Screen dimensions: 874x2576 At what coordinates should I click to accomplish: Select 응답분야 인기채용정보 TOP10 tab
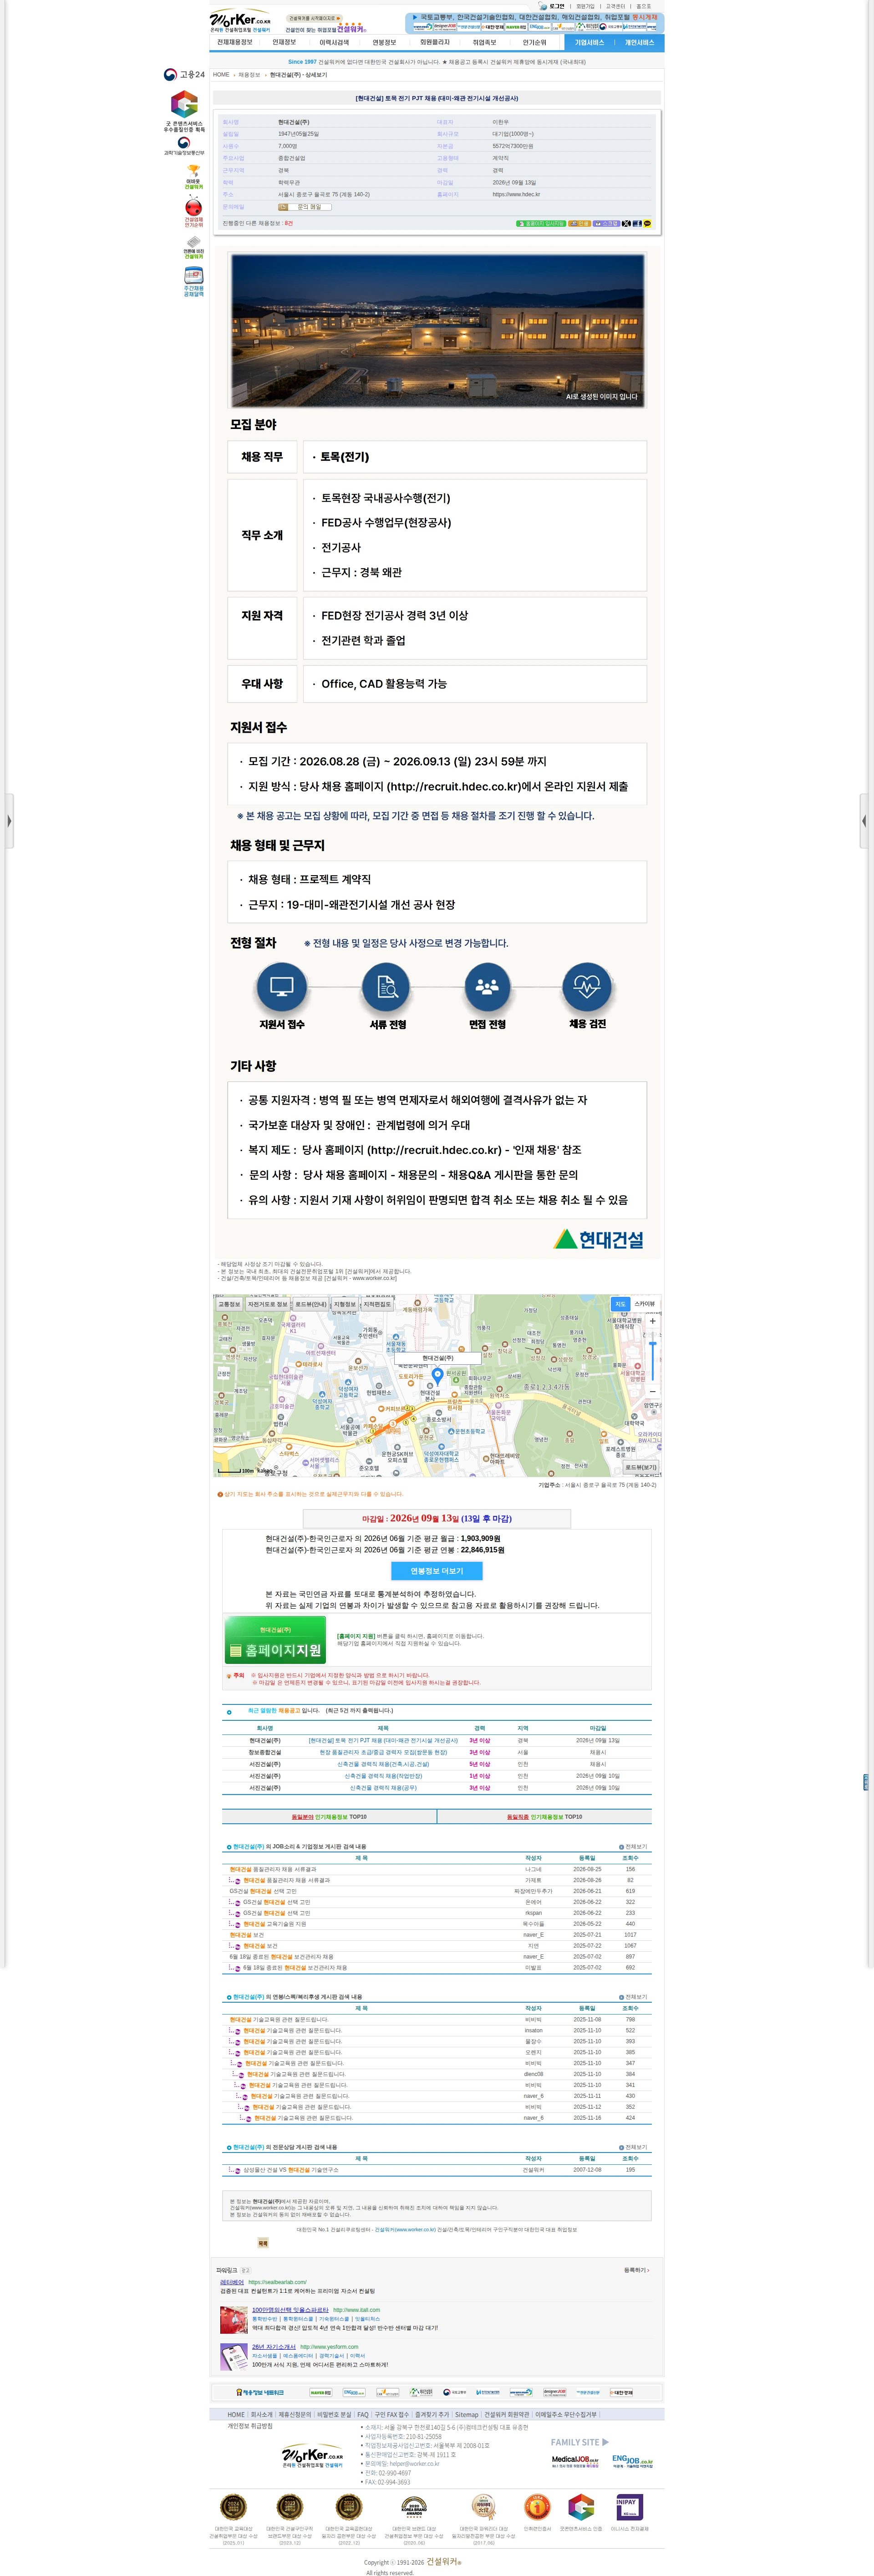(x=329, y=1817)
